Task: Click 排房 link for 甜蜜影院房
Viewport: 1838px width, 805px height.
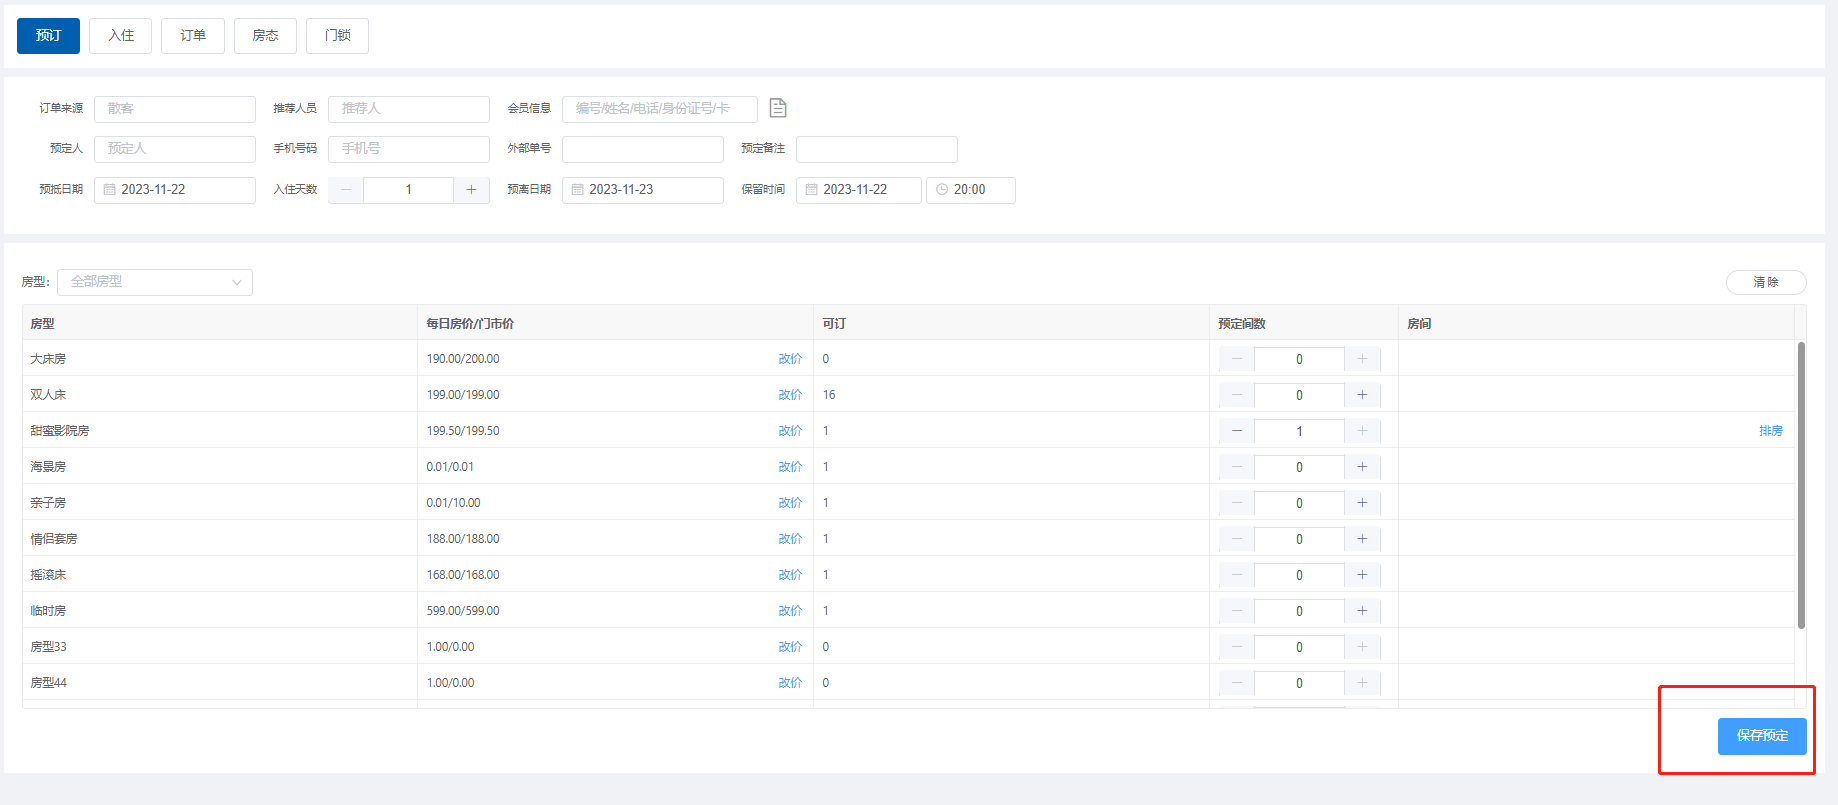Action: 1771,431
